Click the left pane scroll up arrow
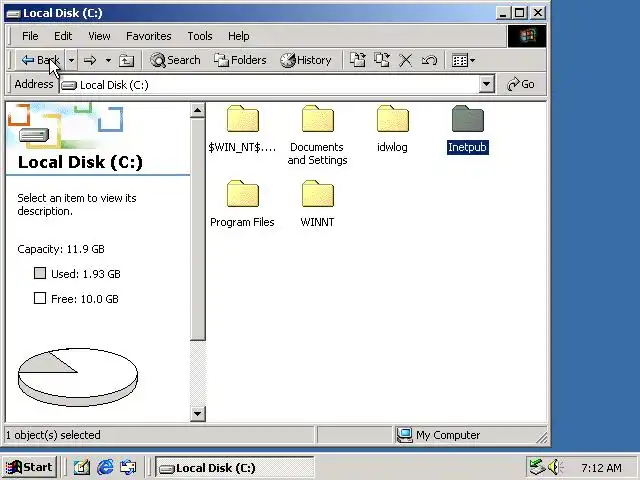 pos(198,111)
